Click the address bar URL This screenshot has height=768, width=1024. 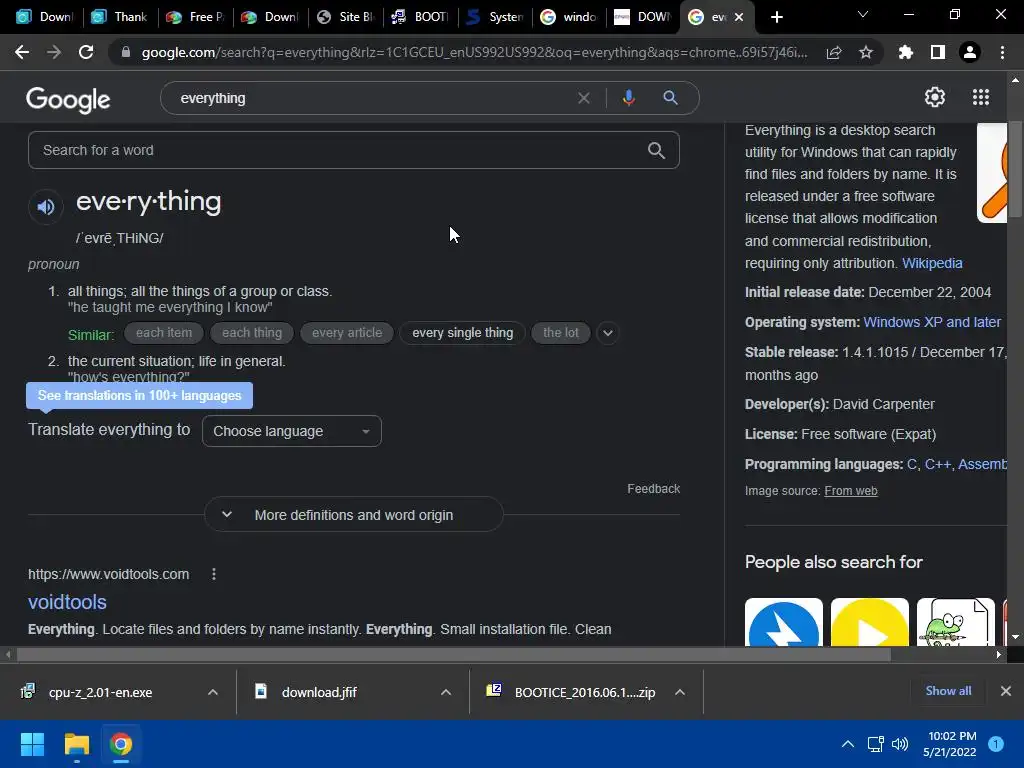[474, 52]
